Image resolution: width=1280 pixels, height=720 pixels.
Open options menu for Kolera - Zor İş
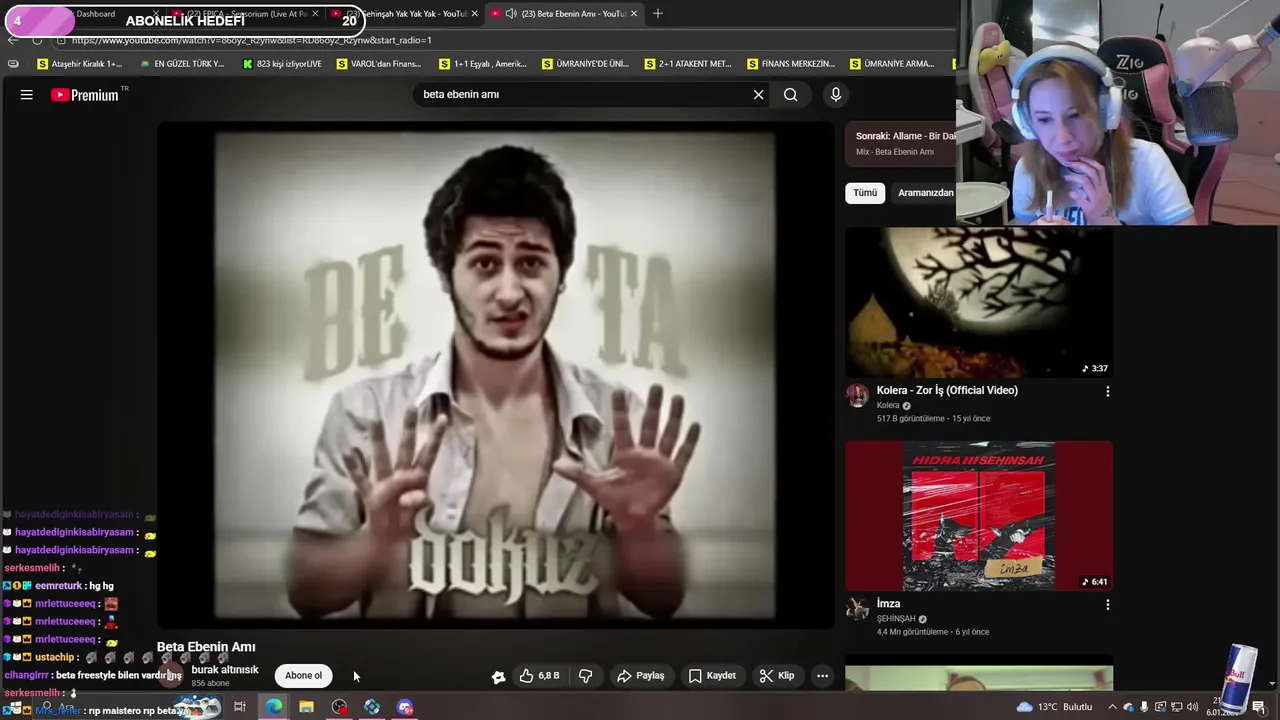tap(1107, 392)
